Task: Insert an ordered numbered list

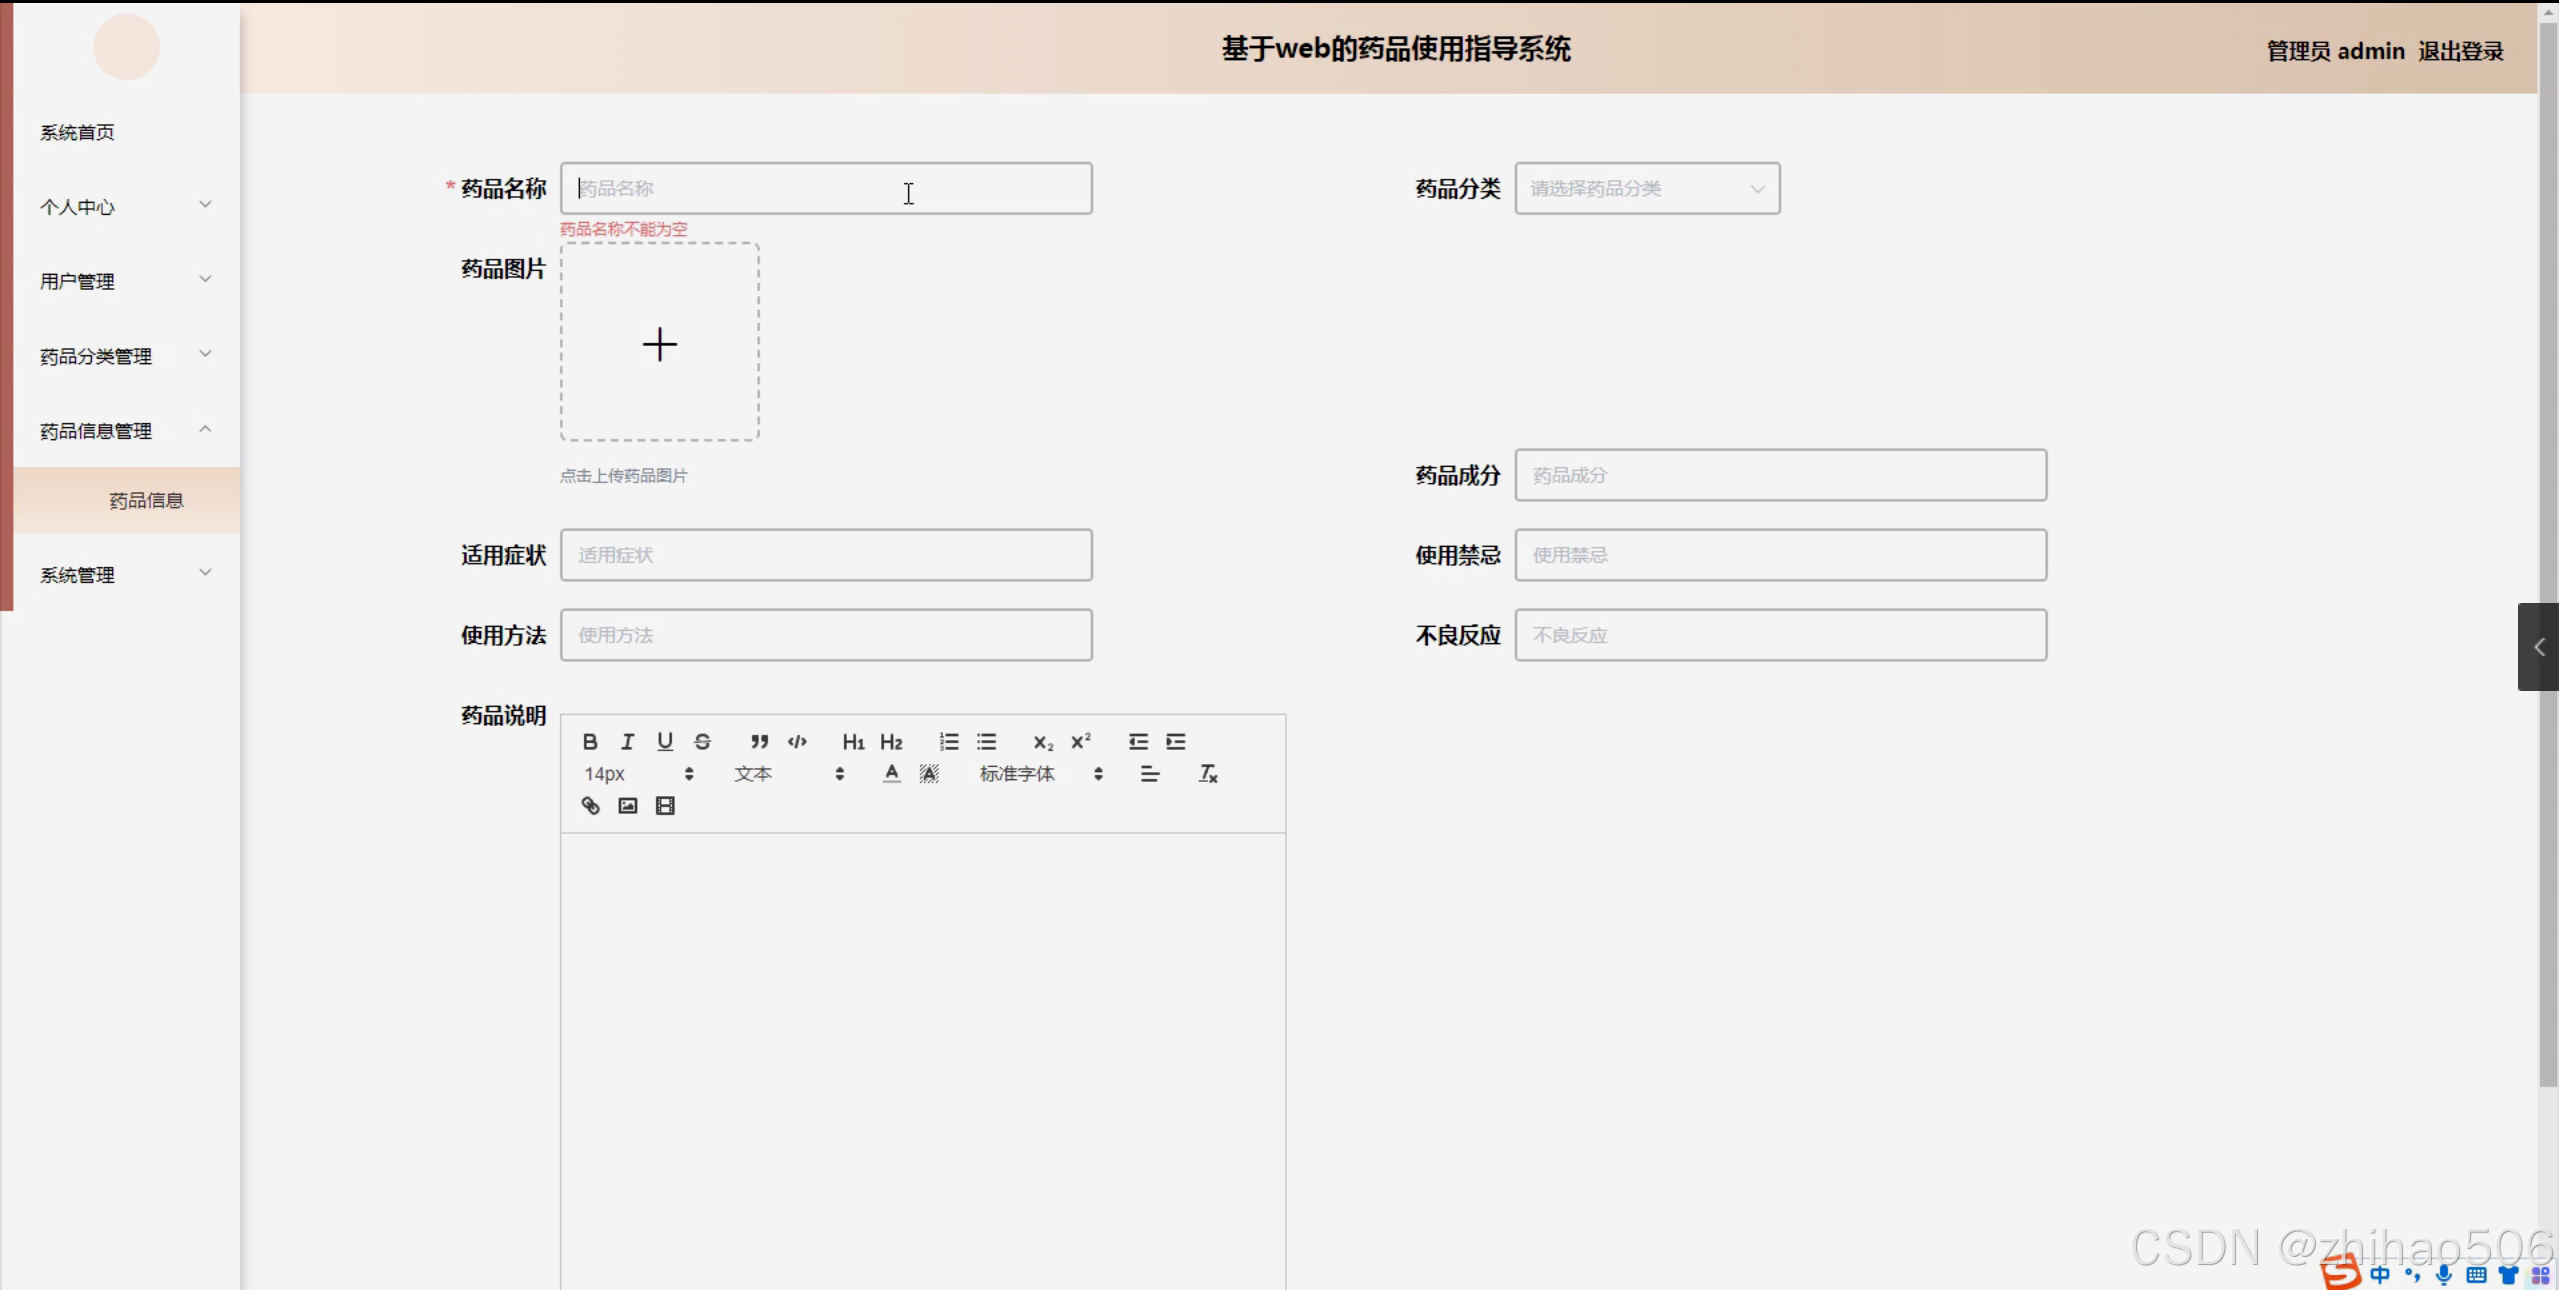Action: coord(949,741)
